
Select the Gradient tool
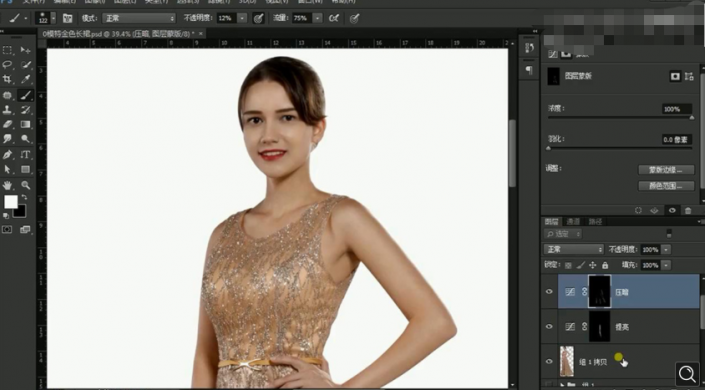(26, 124)
